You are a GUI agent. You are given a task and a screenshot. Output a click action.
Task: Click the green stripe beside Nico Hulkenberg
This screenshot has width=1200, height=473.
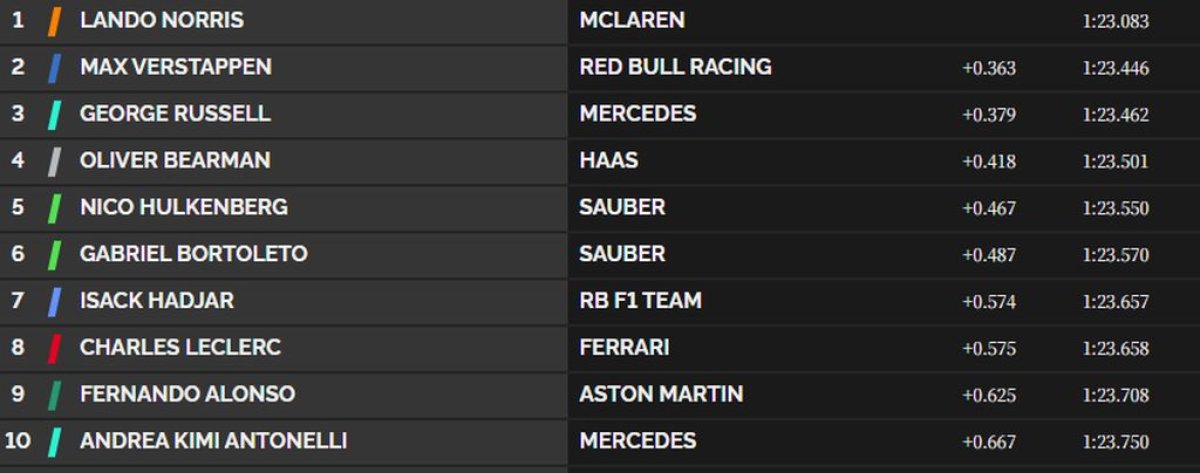[54, 208]
